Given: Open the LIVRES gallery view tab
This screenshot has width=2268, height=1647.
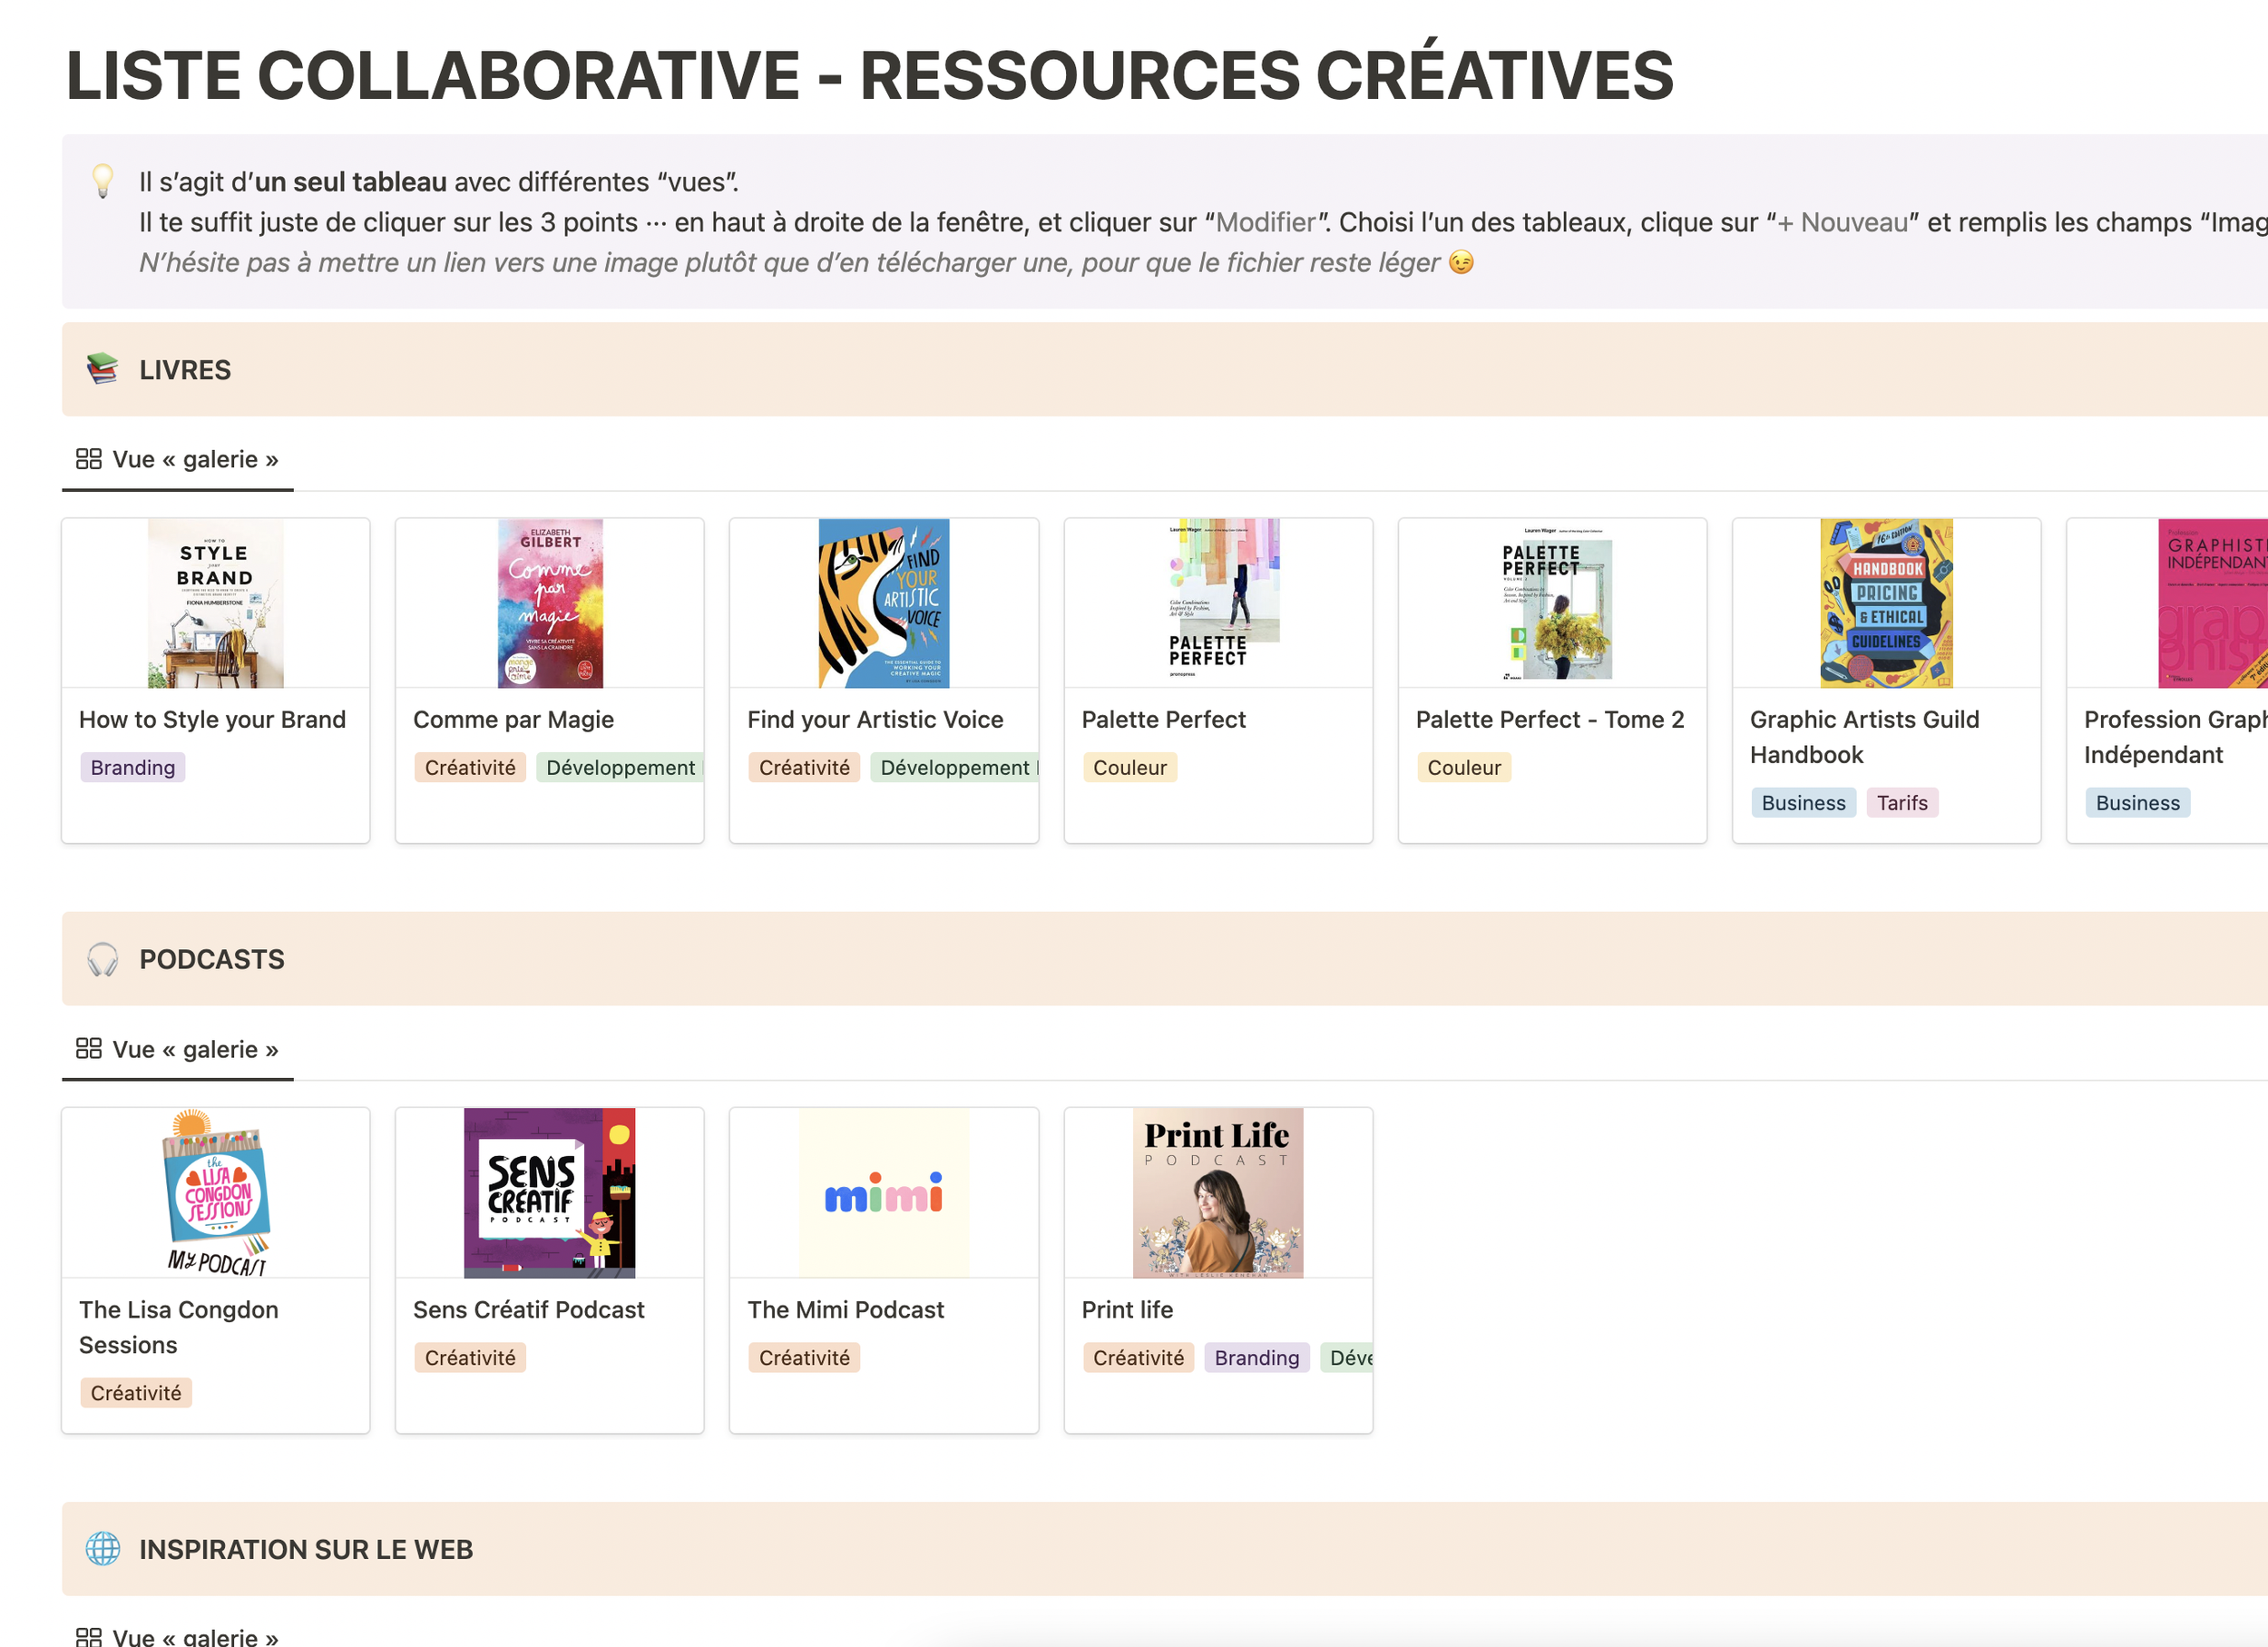Looking at the screenshot, I should pyautogui.click(x=194, y=459).
